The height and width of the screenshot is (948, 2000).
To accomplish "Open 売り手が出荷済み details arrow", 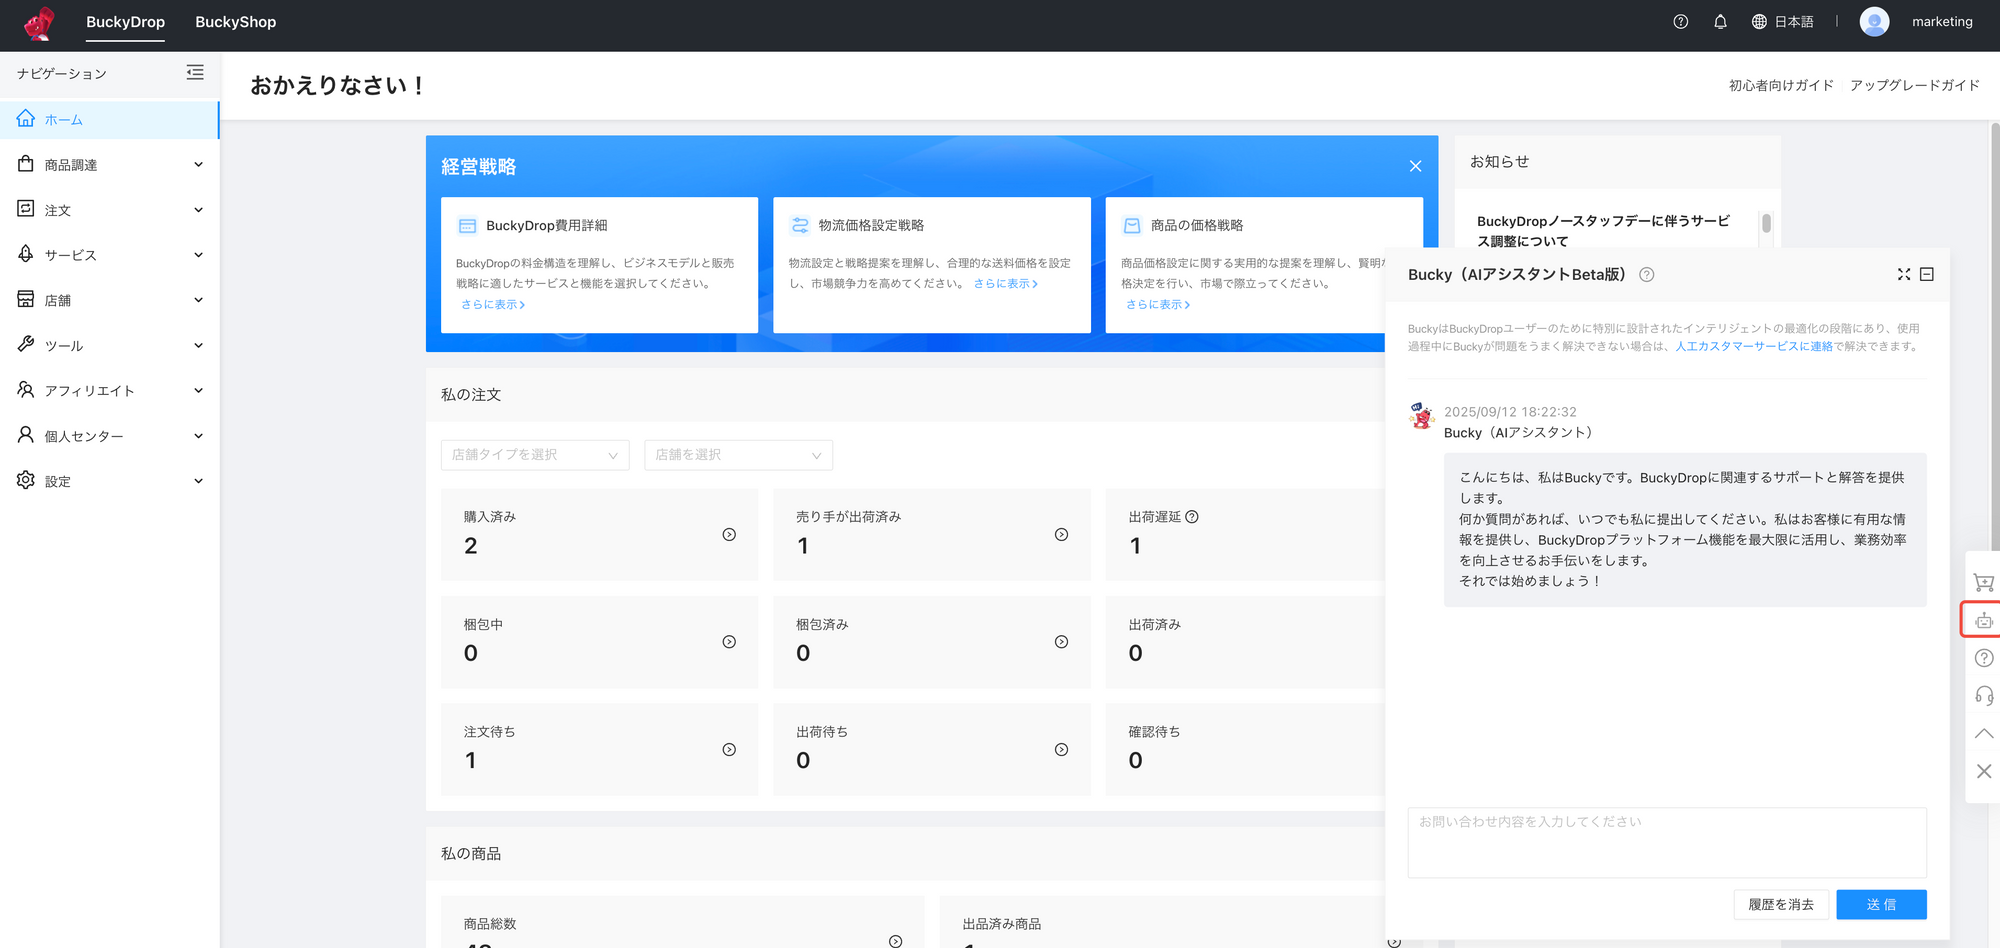I will pyautogui.click(x=1061, y=535).
